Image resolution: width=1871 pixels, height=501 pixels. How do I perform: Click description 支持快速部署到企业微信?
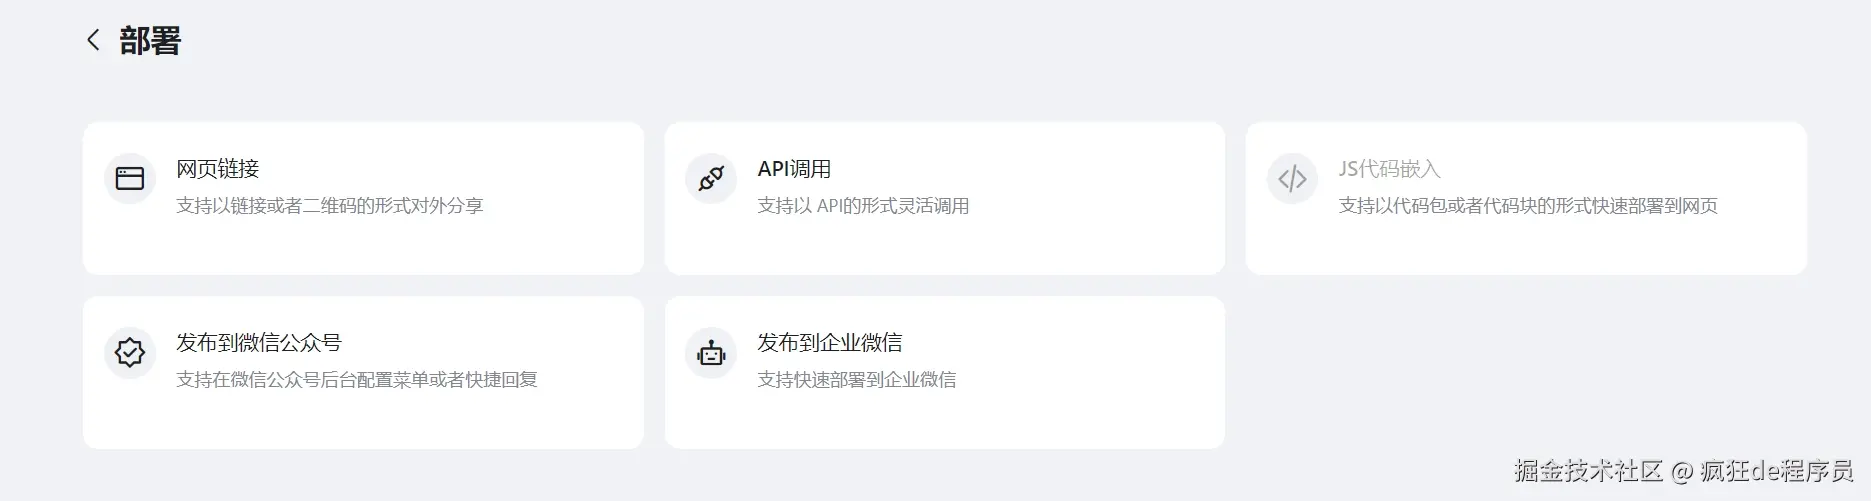tap(856, 380)
